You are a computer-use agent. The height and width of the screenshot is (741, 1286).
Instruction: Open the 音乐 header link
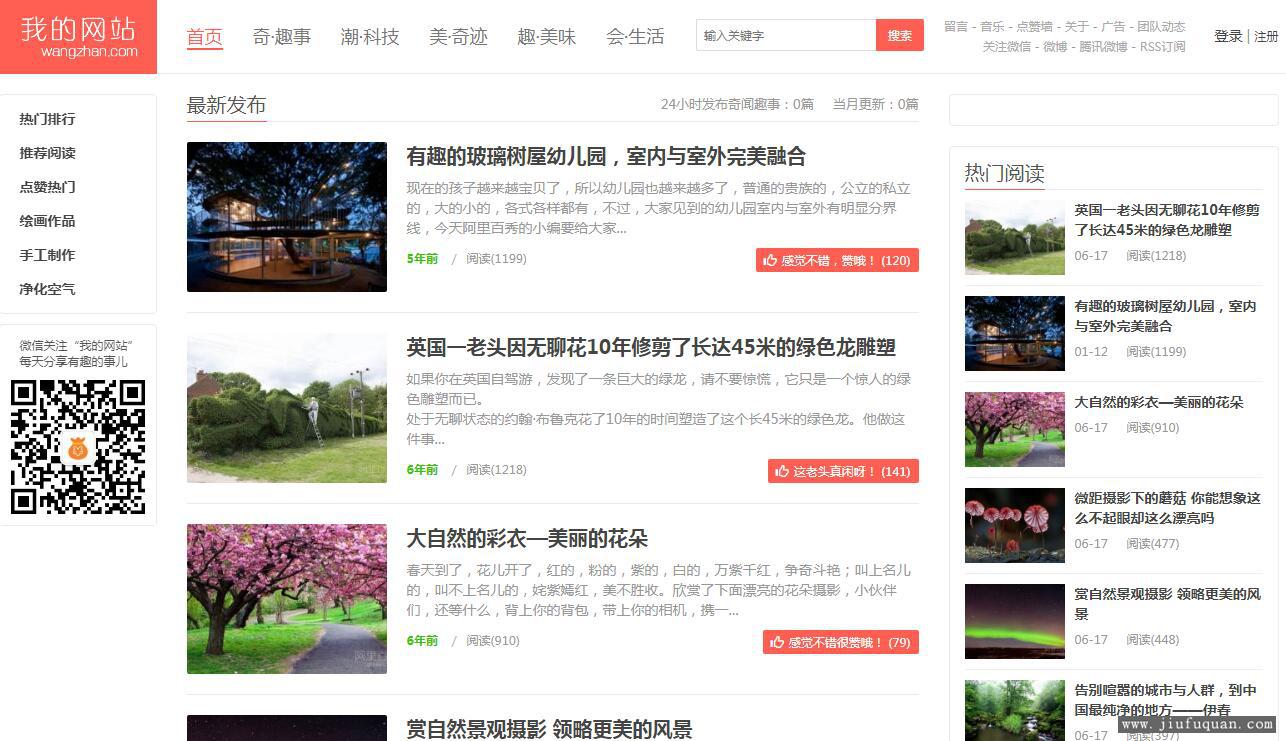pos(992,27)
